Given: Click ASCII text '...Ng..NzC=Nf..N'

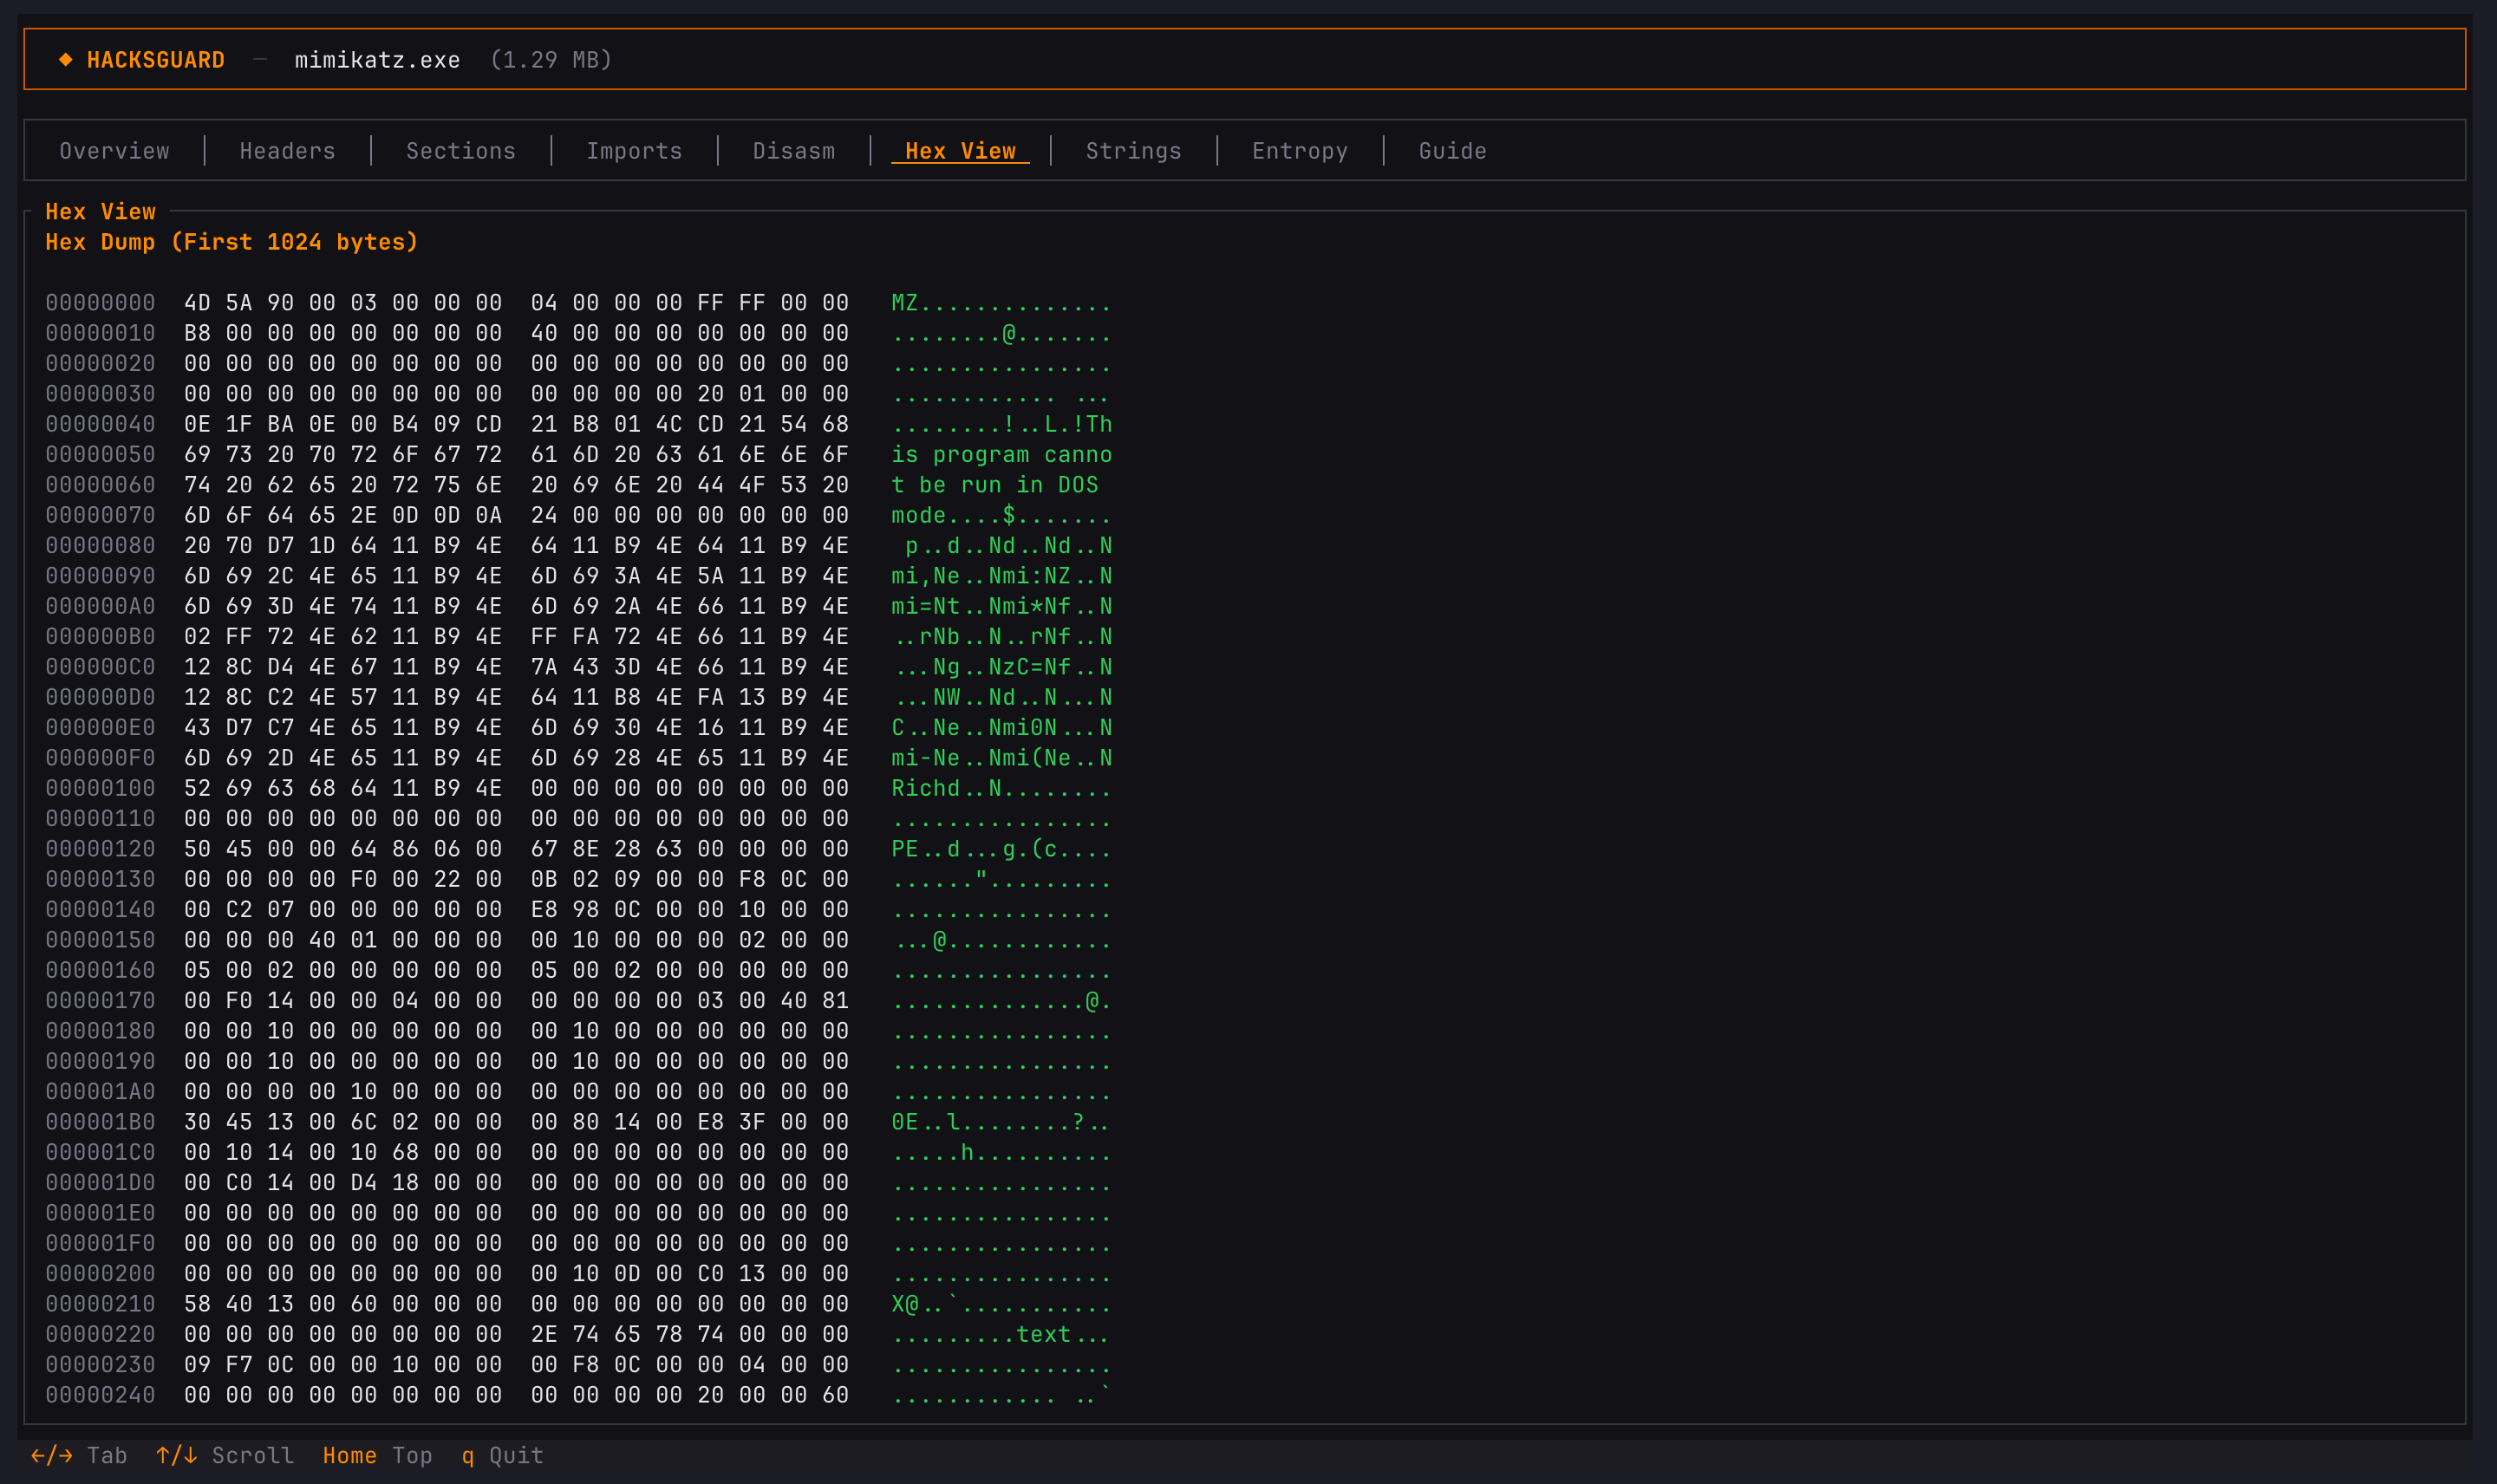Looking at the screenshot, I should (x=1002, y=667).
